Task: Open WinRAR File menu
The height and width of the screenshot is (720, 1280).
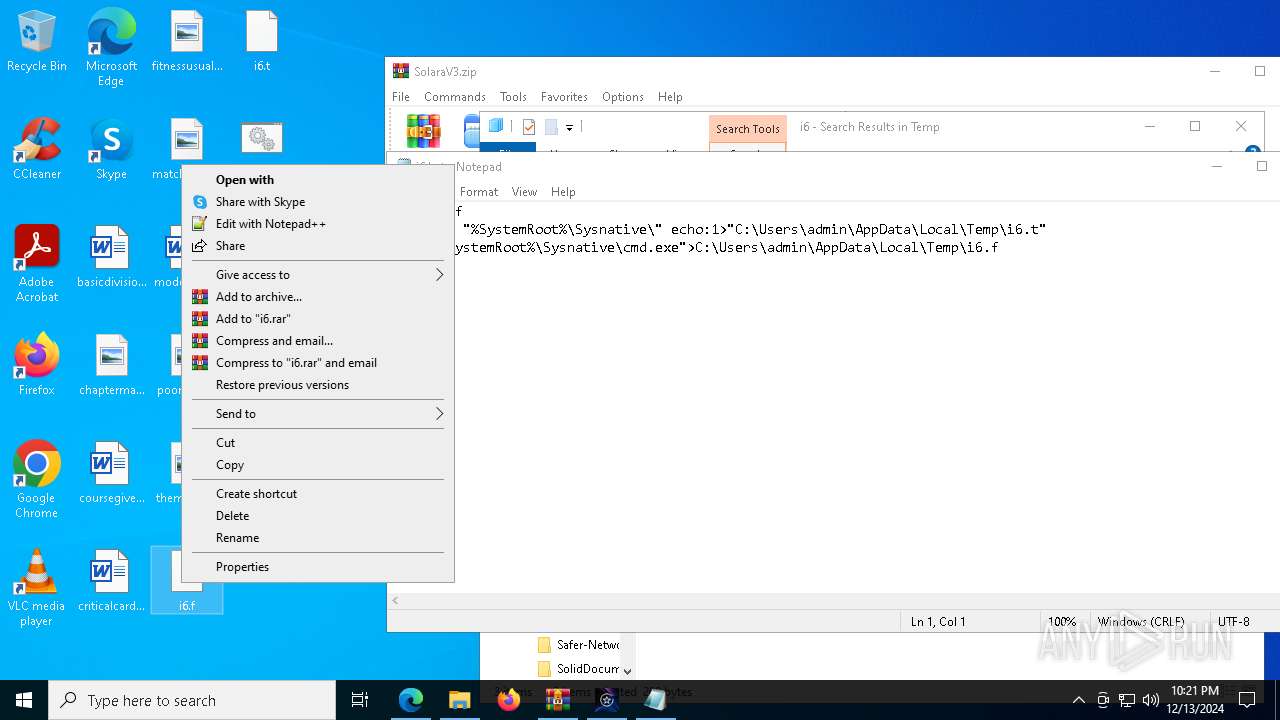Action: [401, 97]
